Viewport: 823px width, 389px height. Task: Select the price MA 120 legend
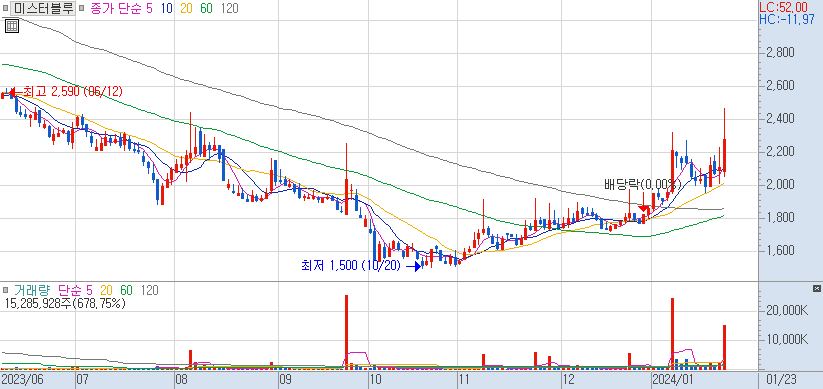pos(229,8)
